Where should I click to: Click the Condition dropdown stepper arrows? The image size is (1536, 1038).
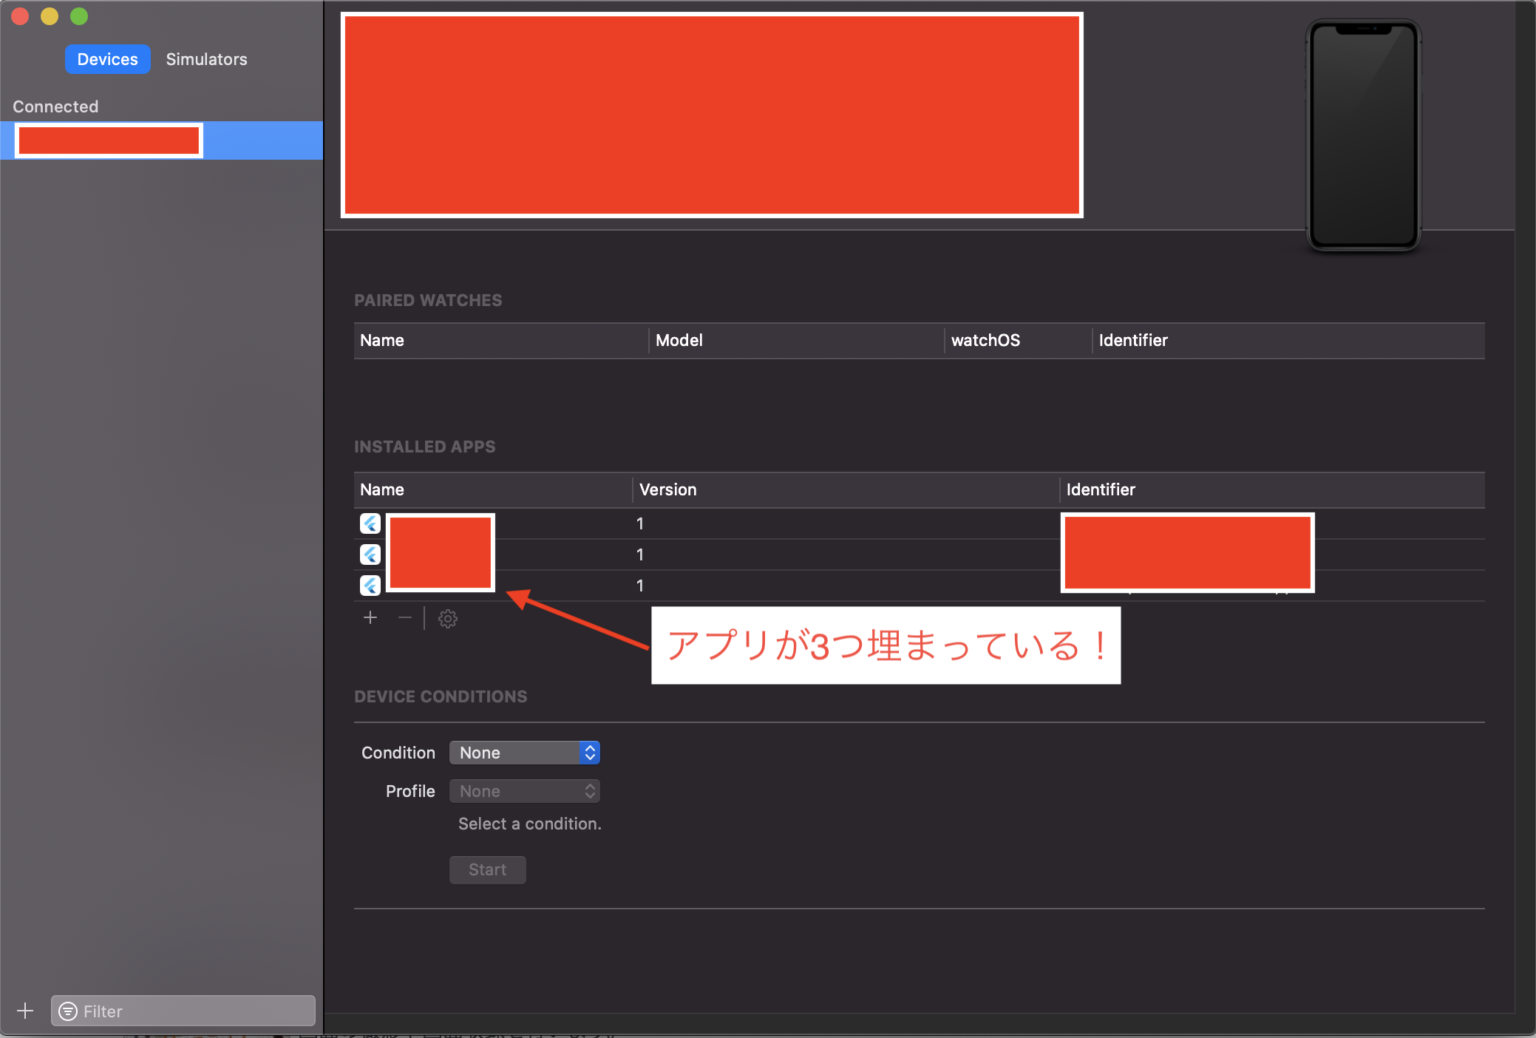589,752
